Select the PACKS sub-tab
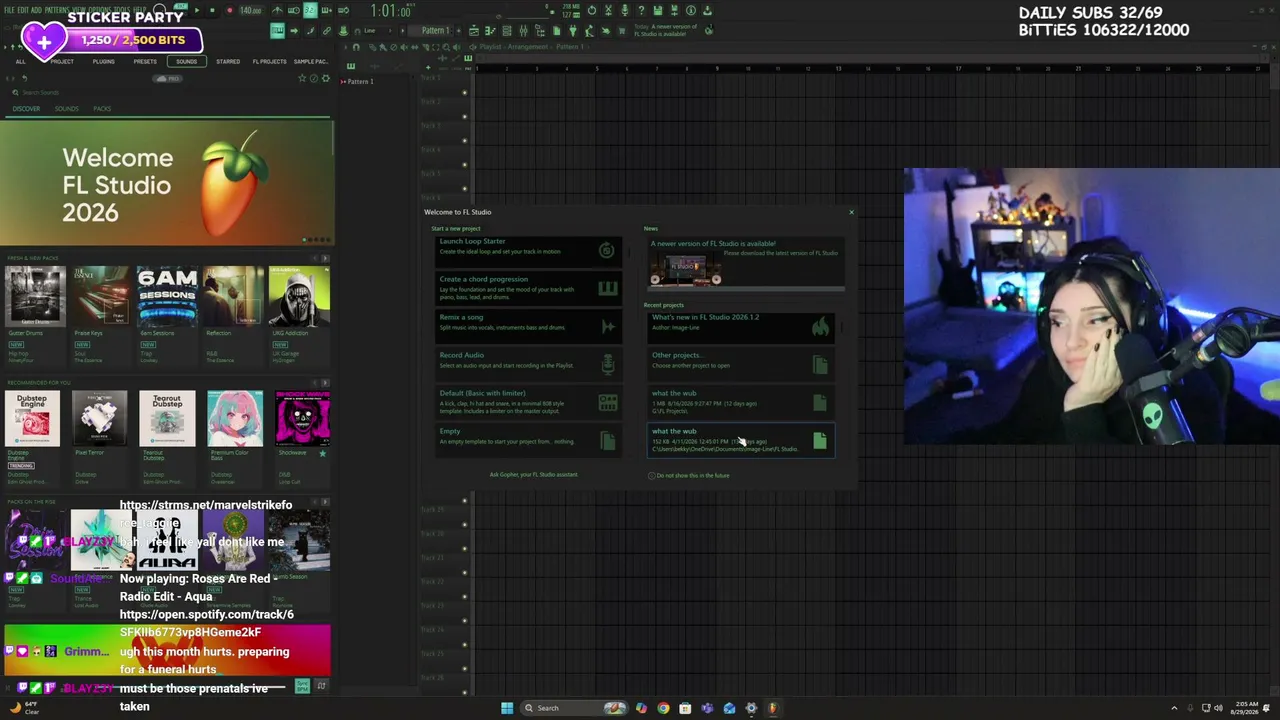The height and width of the screenshot is (720, 1280). coord(102,108)
